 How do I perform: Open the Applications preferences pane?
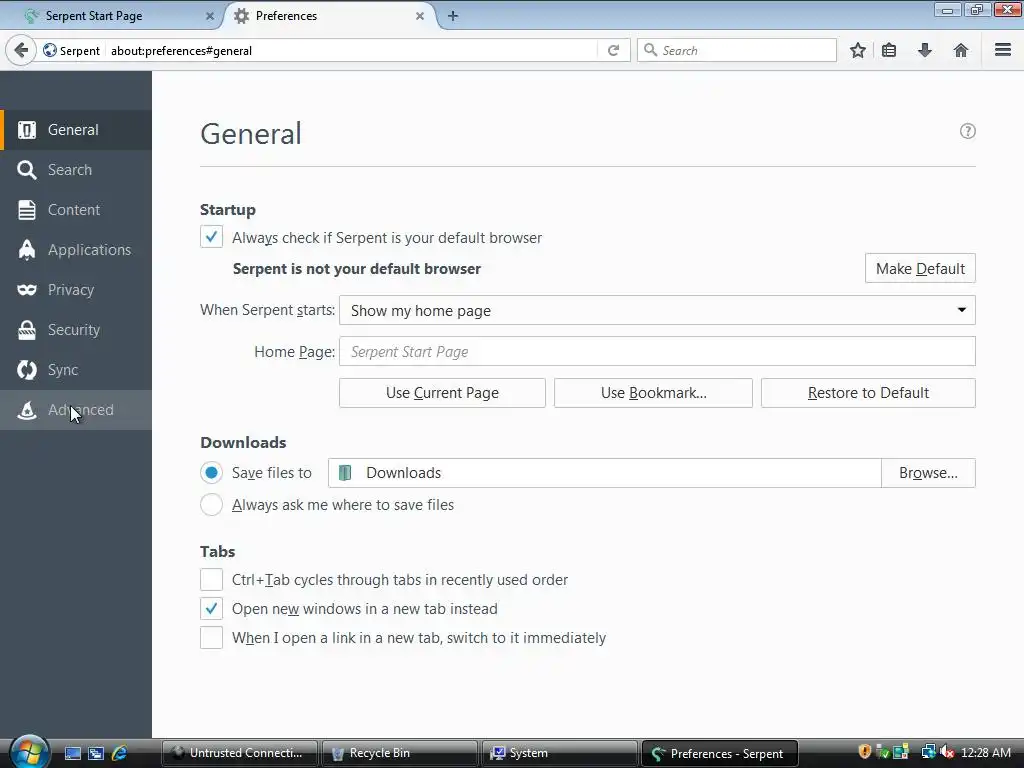[x=76, y=249]
